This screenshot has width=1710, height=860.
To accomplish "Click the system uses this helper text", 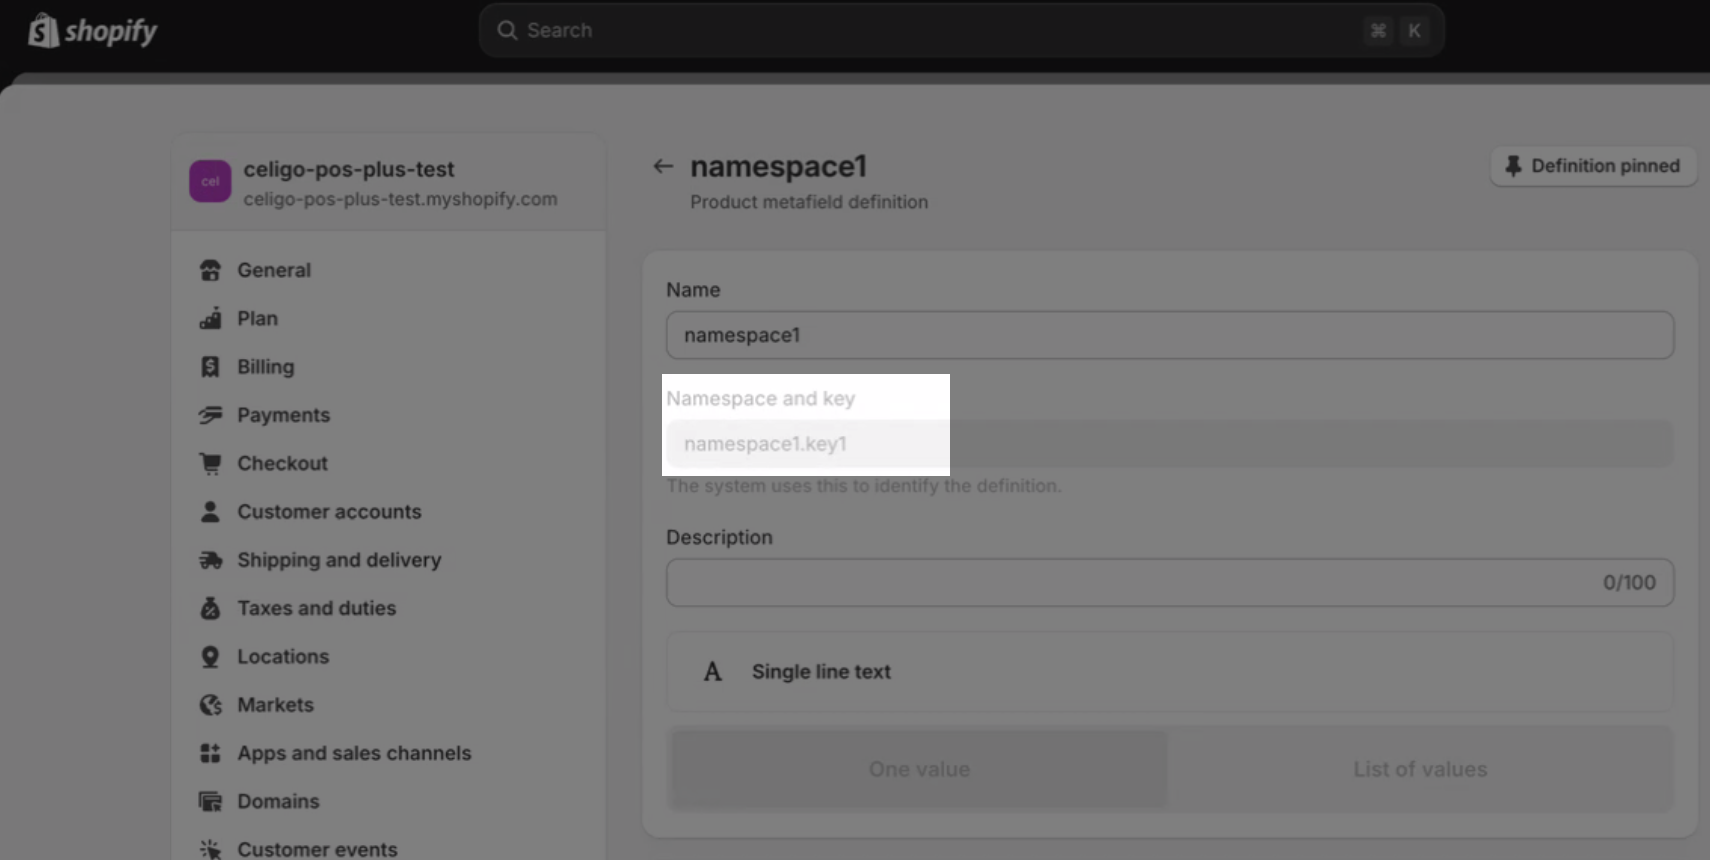I will [864, 486].
